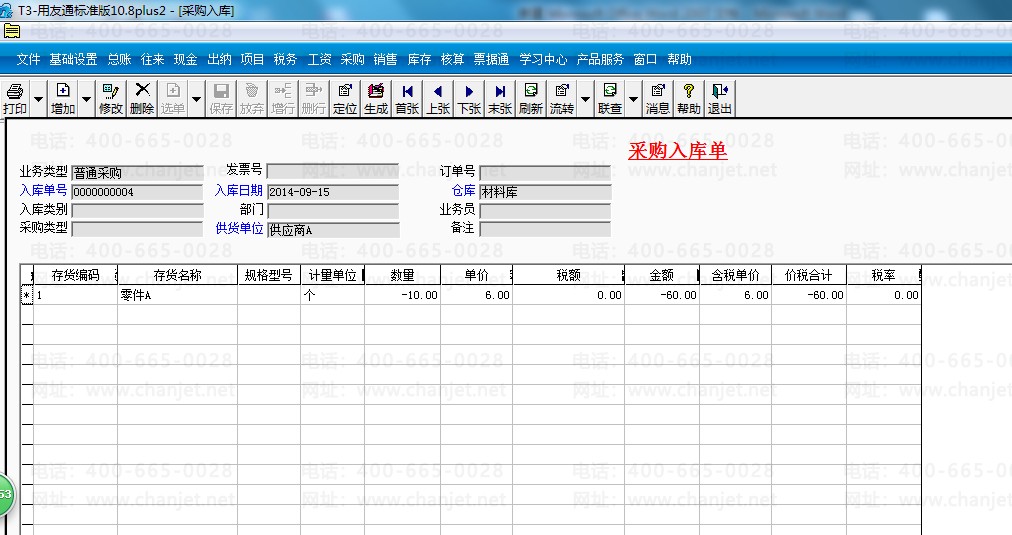1012x535 pixels.
Task: Go to first record with 首张
Action: tap(407, 99)
